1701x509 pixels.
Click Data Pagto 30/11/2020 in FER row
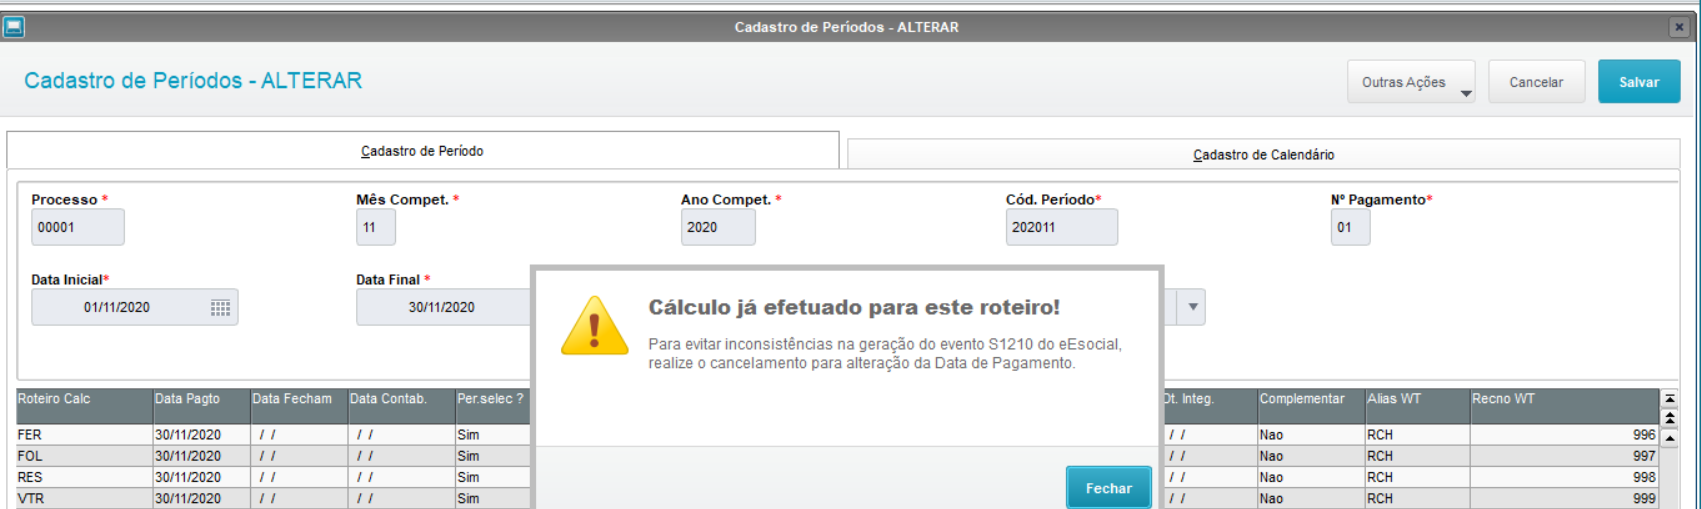click(x=201, y=435)
